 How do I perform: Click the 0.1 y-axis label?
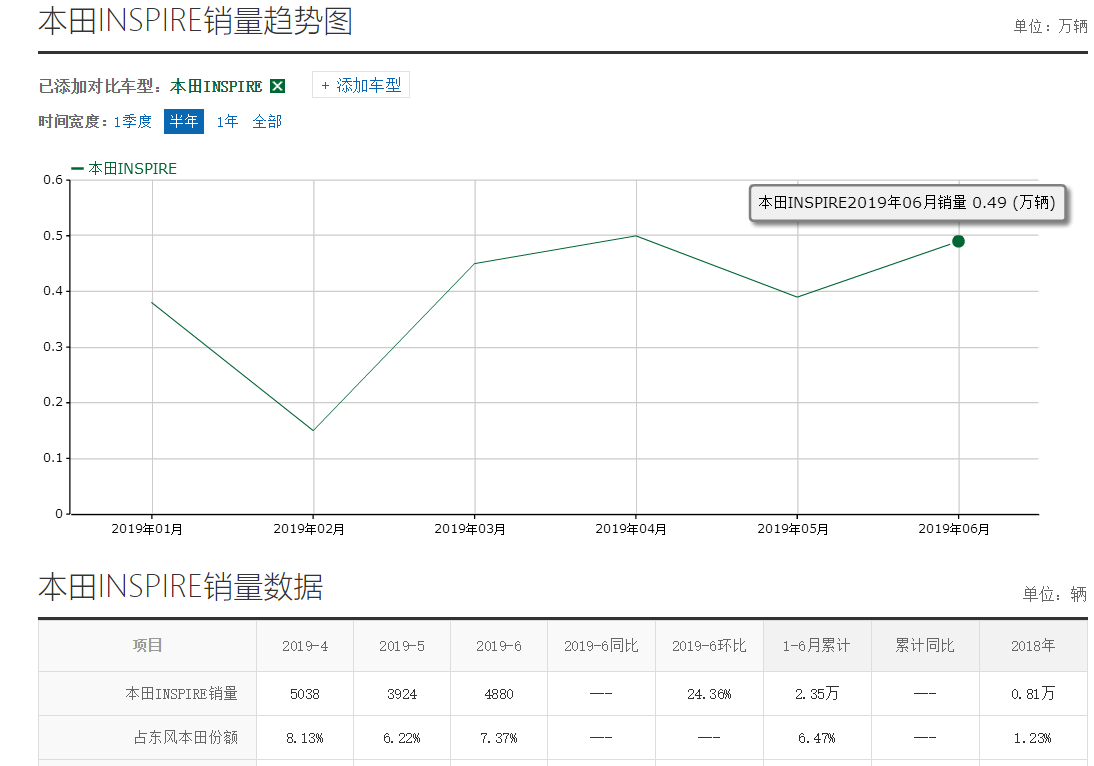[x=53, y=458]
